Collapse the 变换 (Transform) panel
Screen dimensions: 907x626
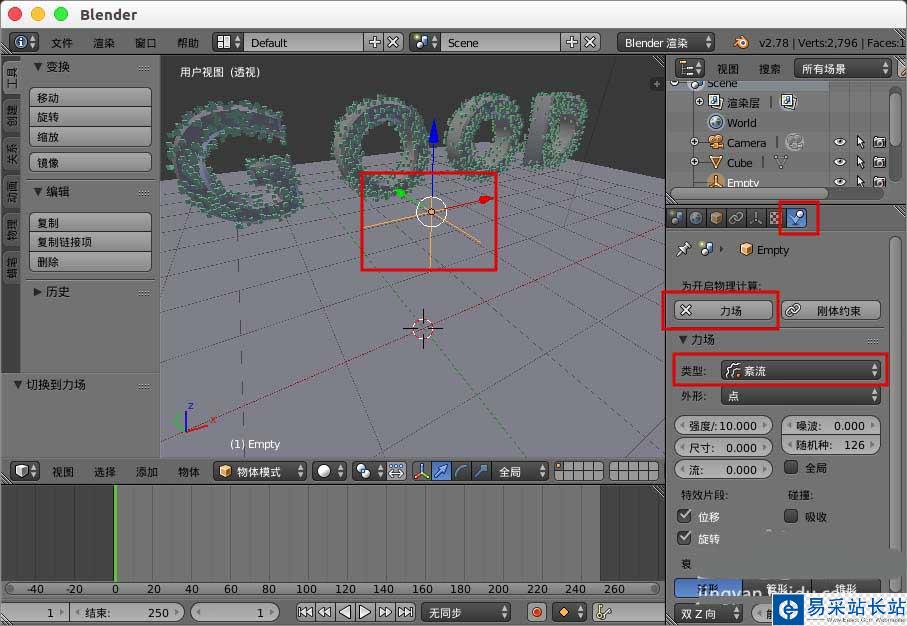click(38, 67)
